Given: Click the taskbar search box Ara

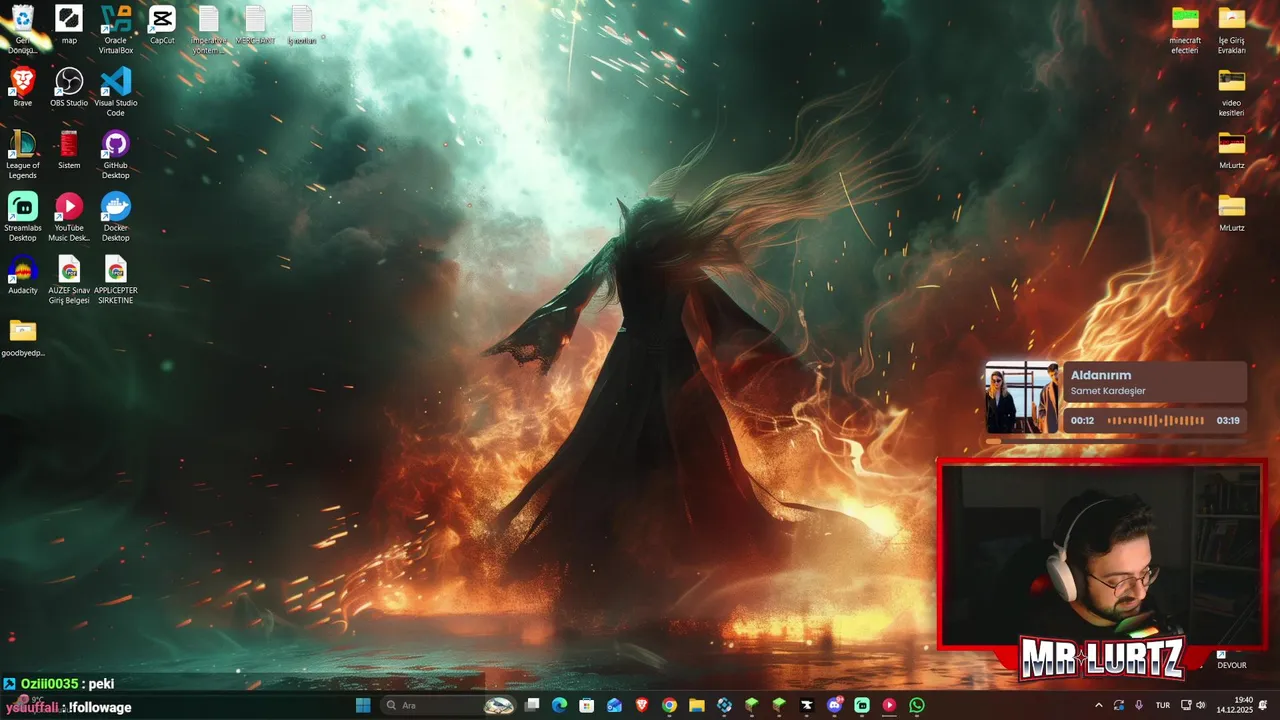Looking at the screenshot, I should (x=450, y=705).
